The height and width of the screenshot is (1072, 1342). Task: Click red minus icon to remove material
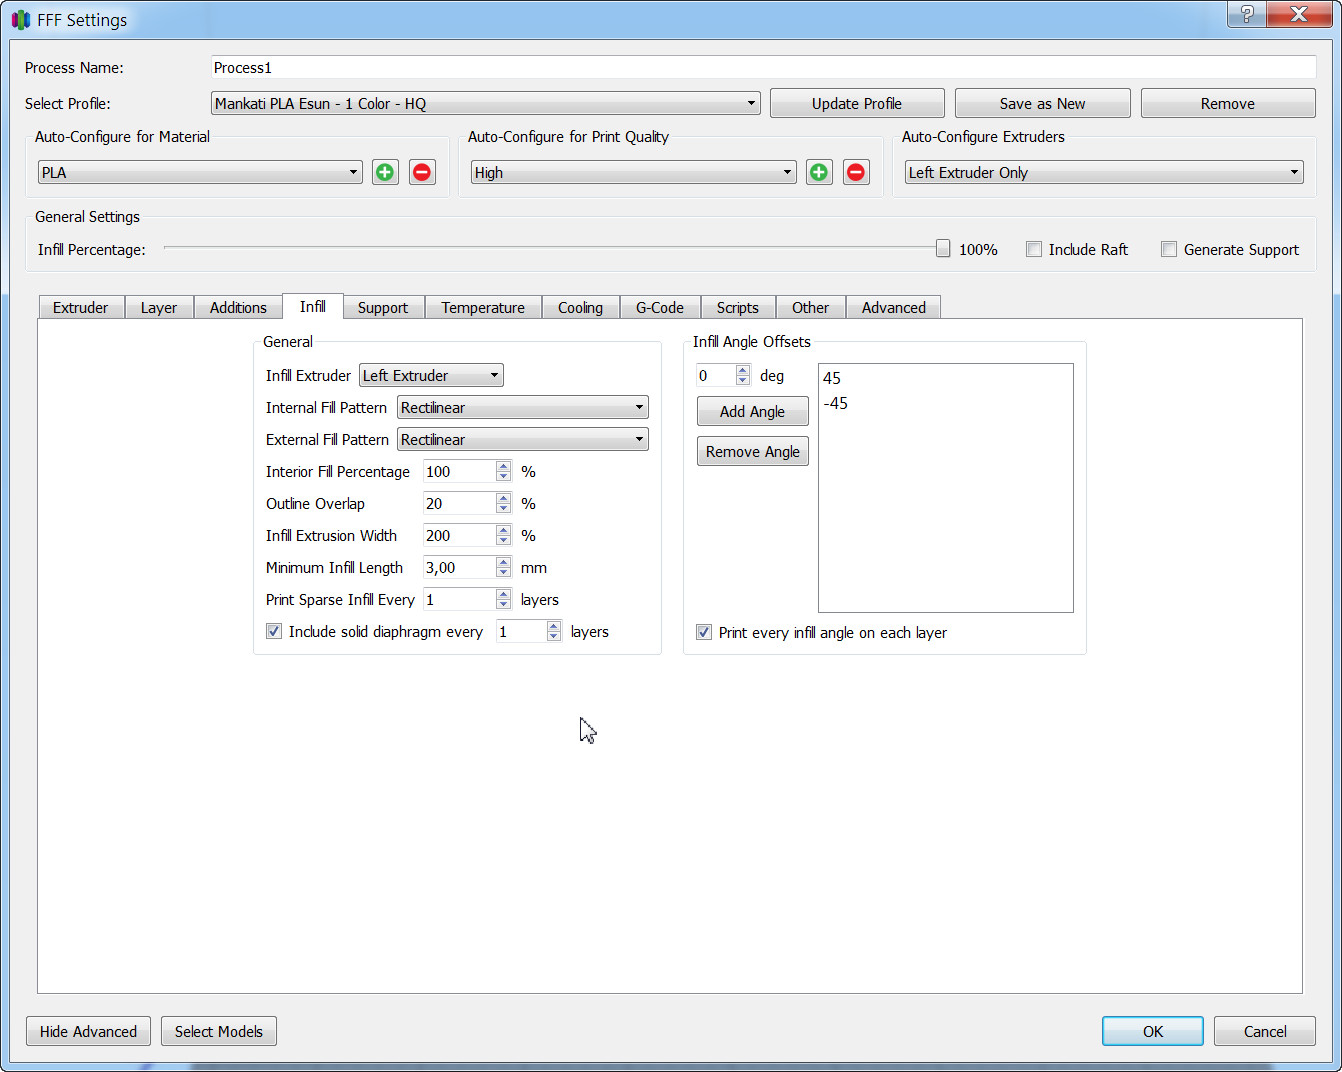(x=422, y=172)
